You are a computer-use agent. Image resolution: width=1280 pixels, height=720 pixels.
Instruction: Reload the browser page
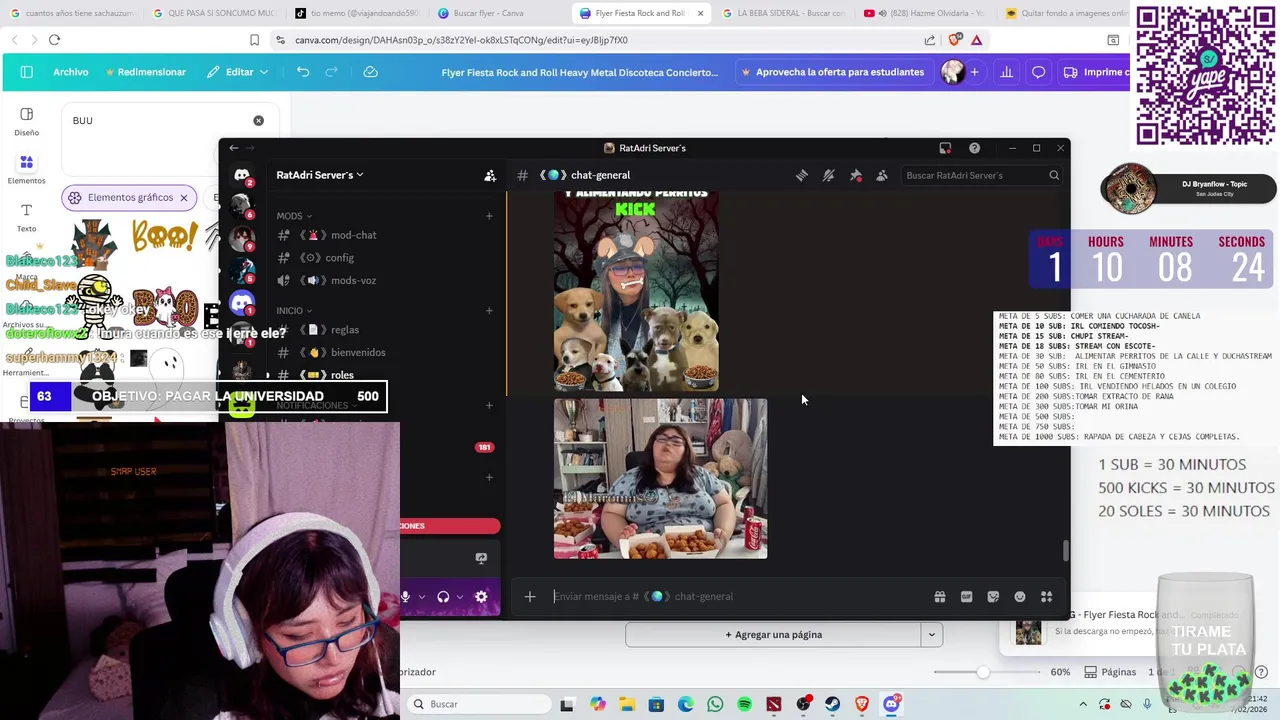[54, 40]
